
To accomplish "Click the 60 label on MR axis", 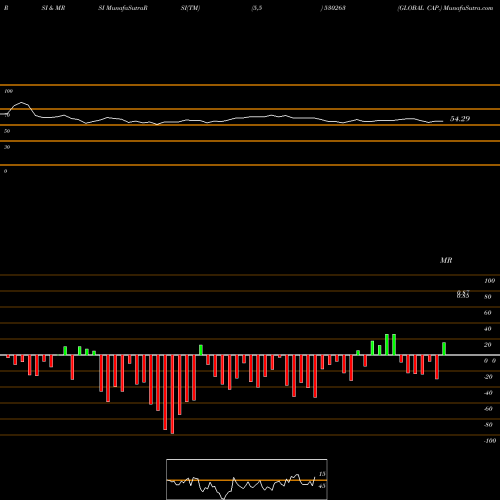I will pos(488,313).
